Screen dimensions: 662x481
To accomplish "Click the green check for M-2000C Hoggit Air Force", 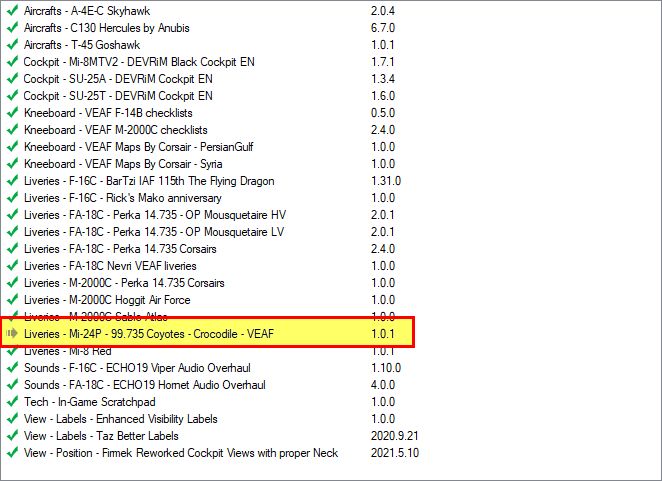I will 12,299.
